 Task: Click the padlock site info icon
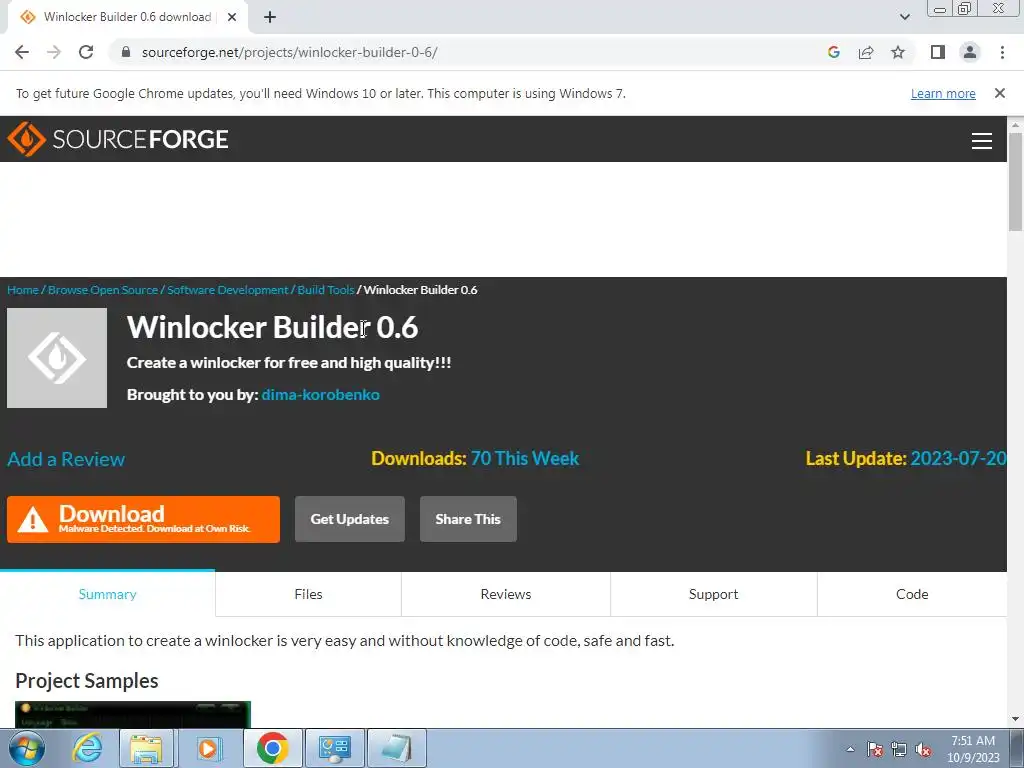(127, 52)
